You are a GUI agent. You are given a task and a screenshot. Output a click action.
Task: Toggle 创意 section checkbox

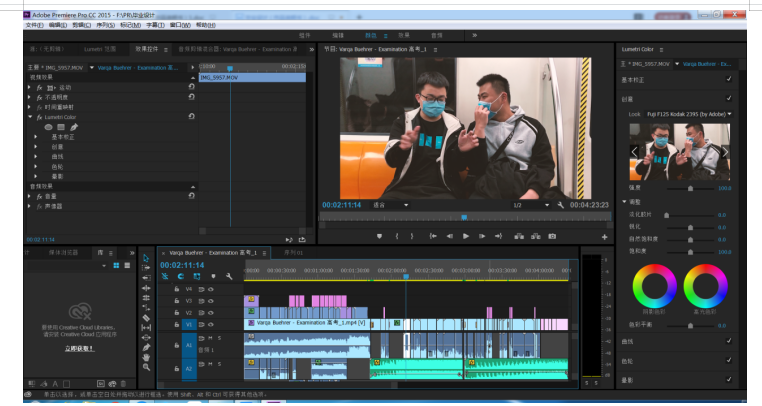pyautogui.click(x=728, y=98)
